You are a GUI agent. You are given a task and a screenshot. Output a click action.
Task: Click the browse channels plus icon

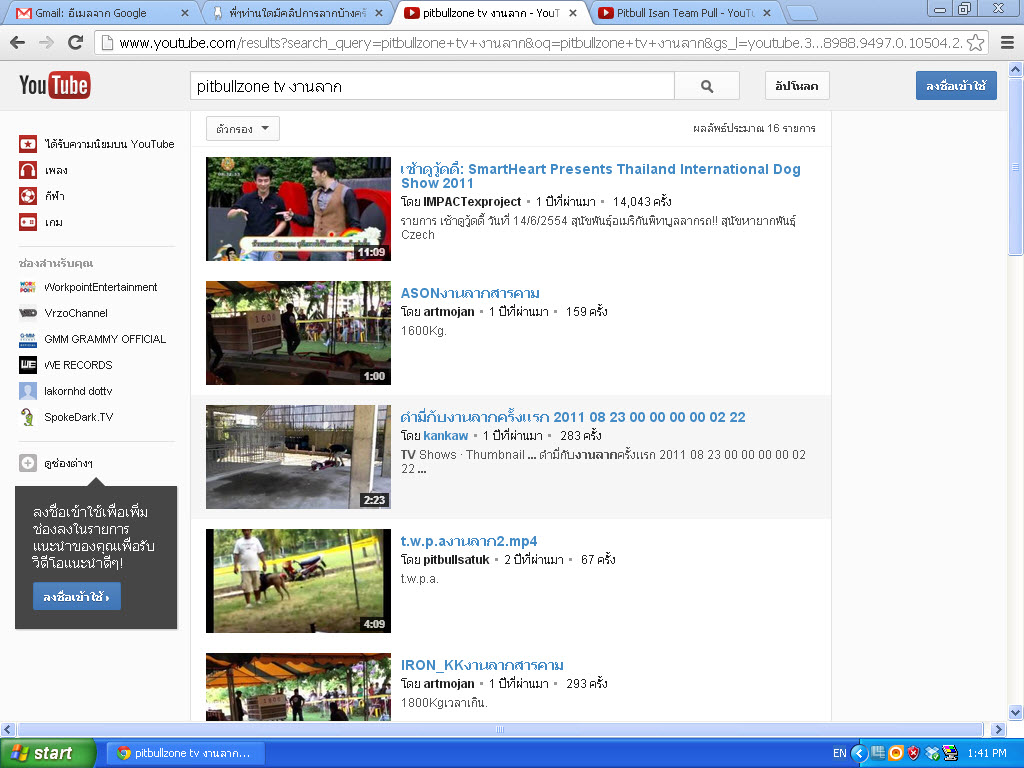pos(27,463)
